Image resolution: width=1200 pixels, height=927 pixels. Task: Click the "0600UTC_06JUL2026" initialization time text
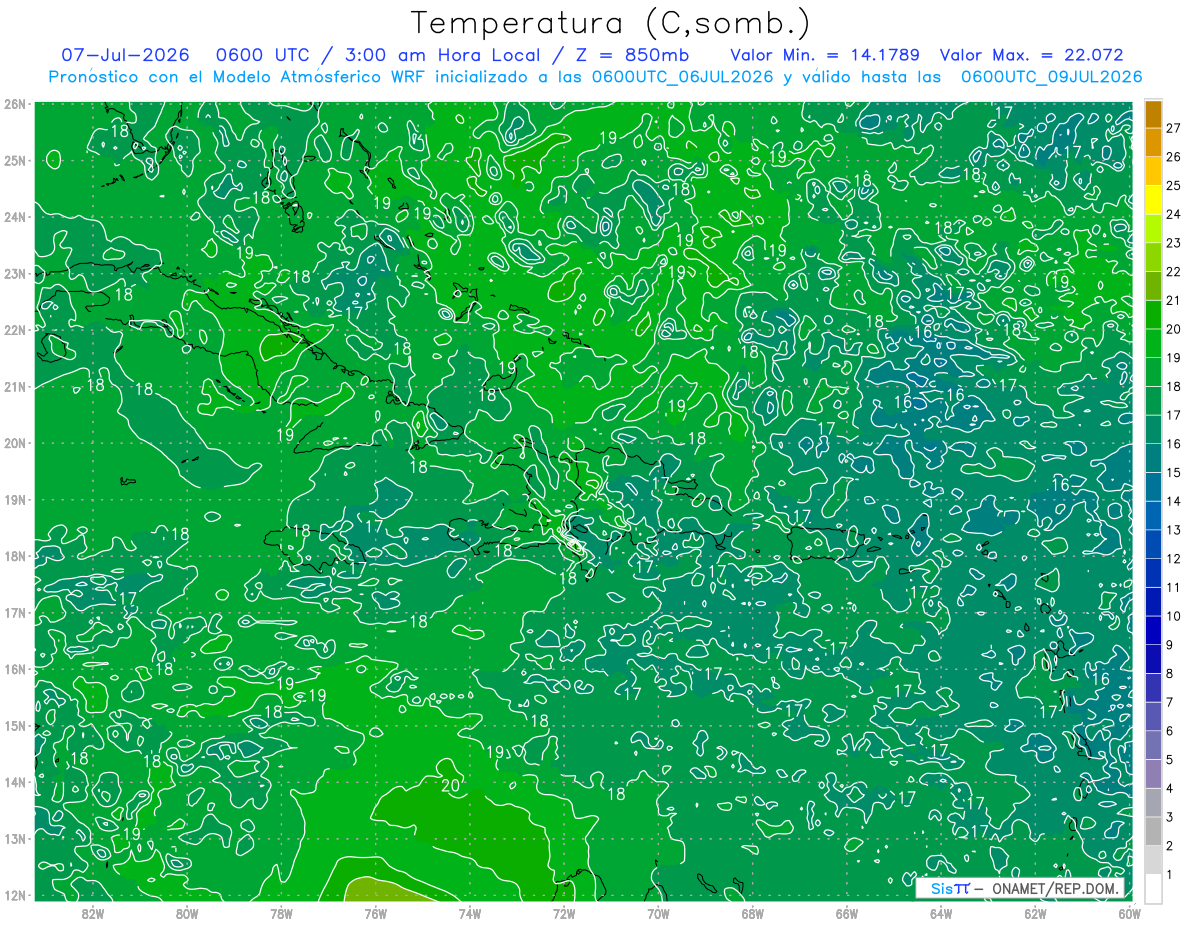682,77
